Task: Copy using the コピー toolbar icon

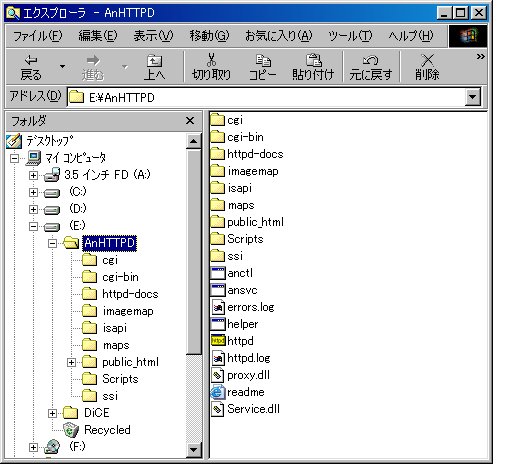Action: 263,67
